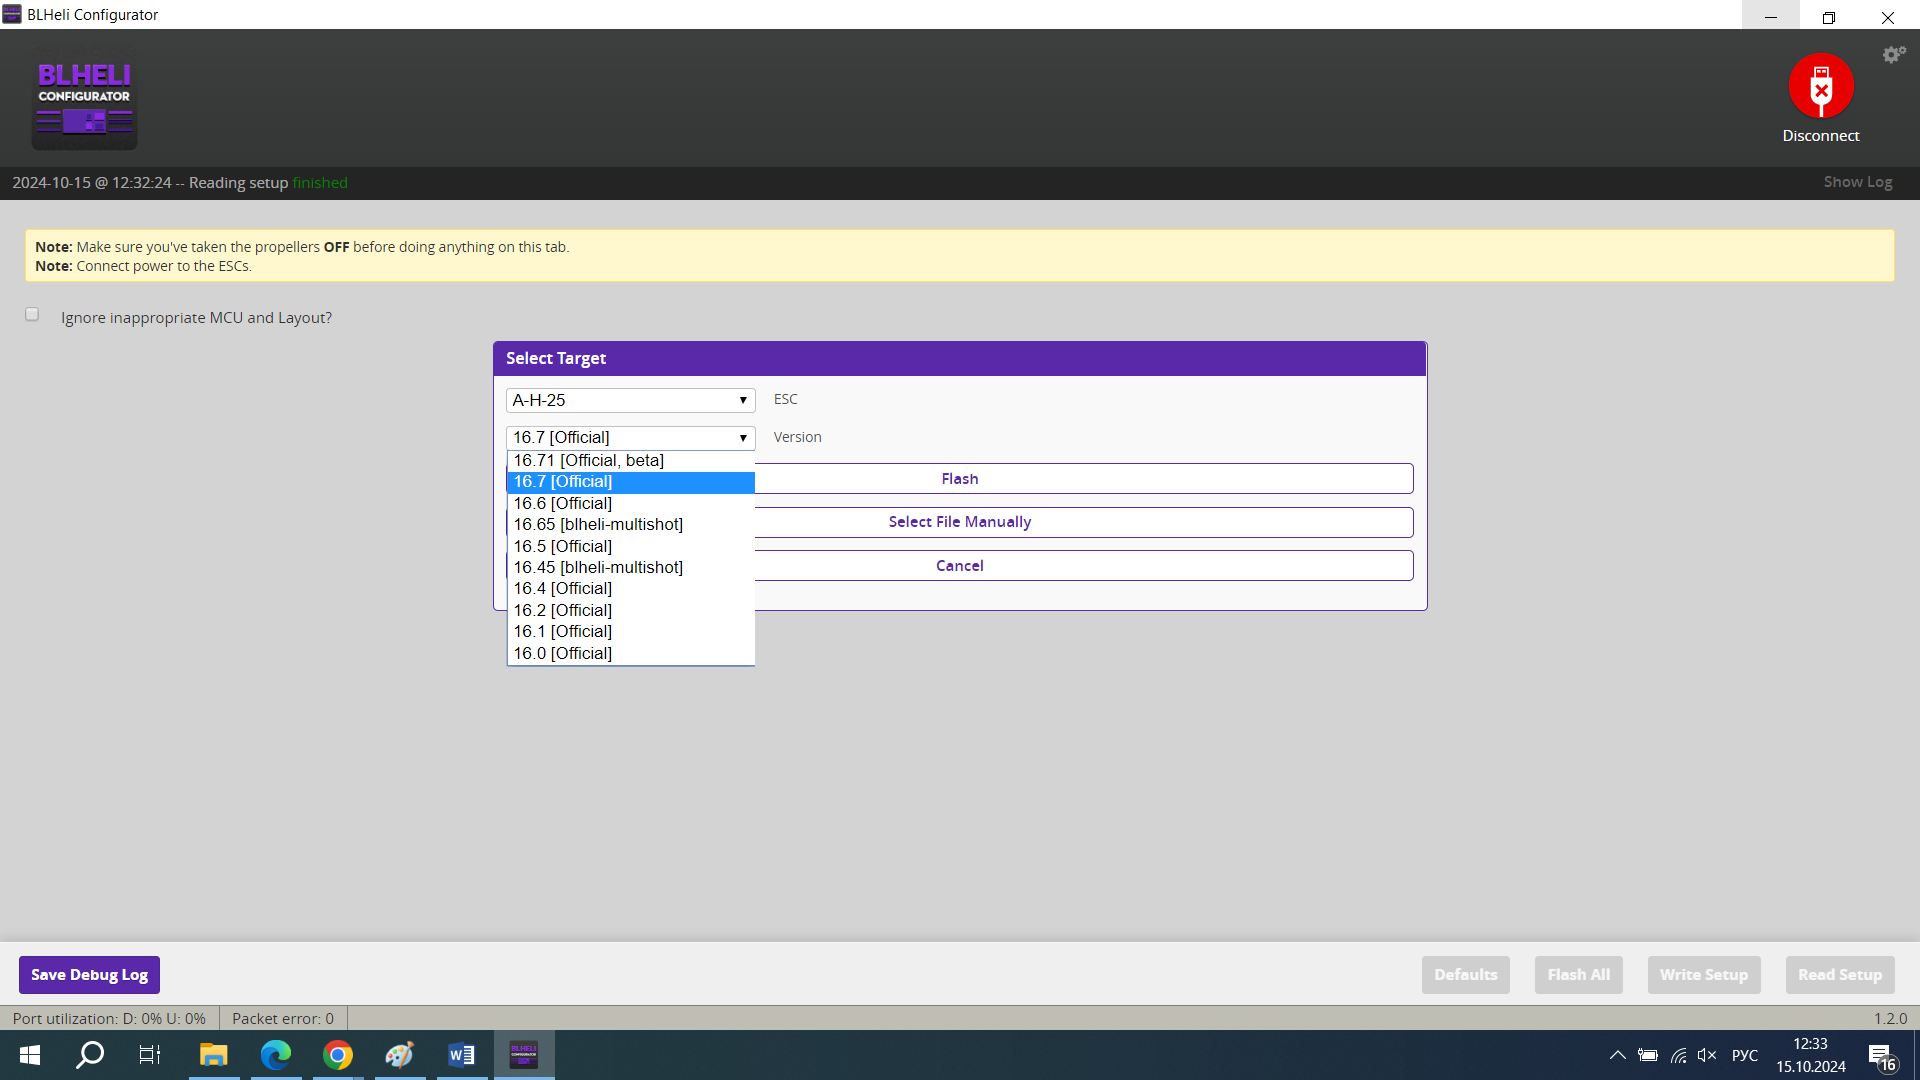Choose 16.65 [blheli-multishot] from the list

(x=598, y=525)
